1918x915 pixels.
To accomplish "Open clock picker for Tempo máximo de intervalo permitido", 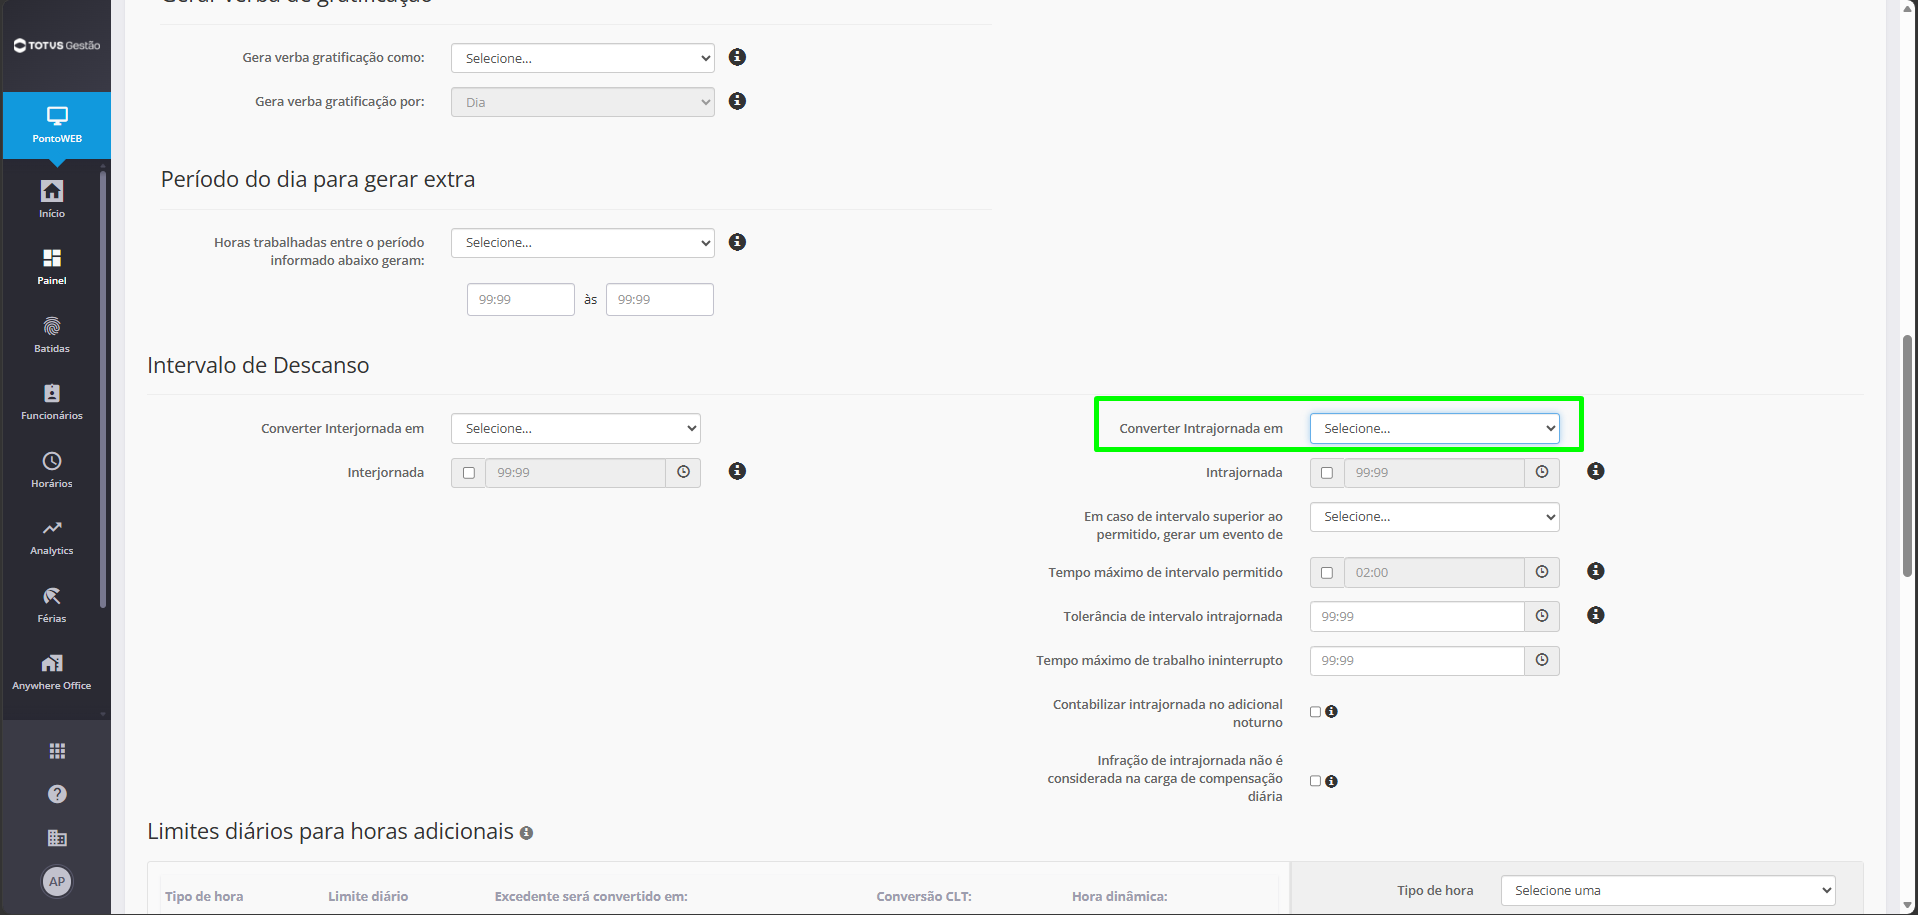I will [x=1542, y=572].
